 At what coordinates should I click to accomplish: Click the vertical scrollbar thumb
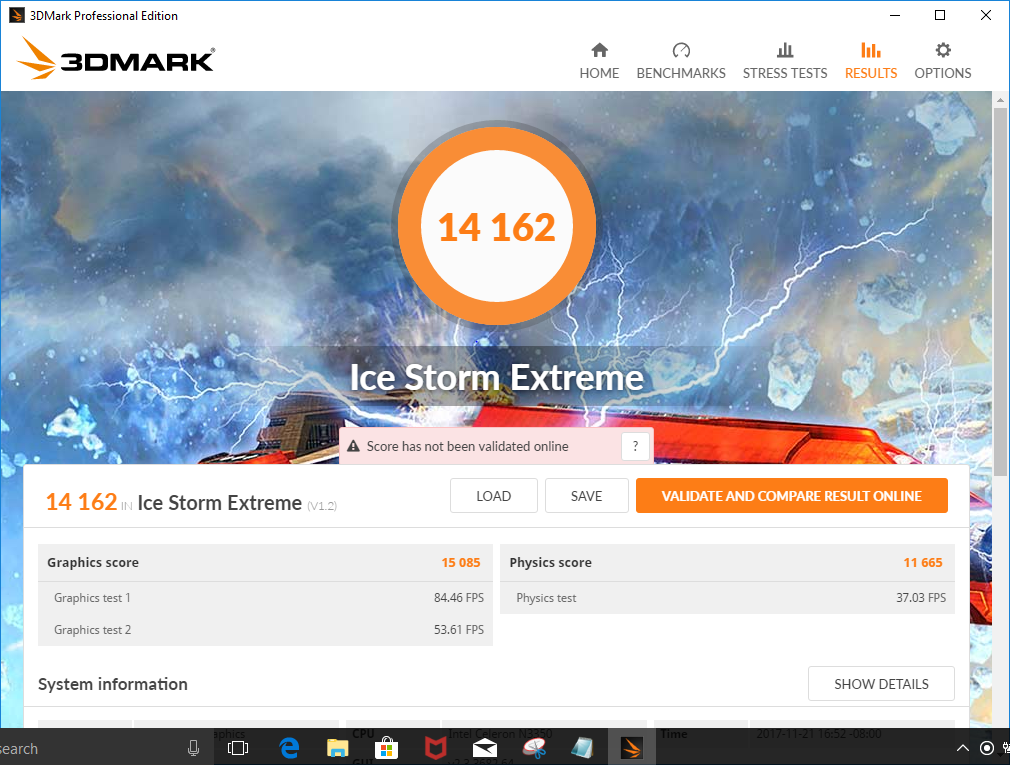pyautogui.click(x=1000, y=292)
